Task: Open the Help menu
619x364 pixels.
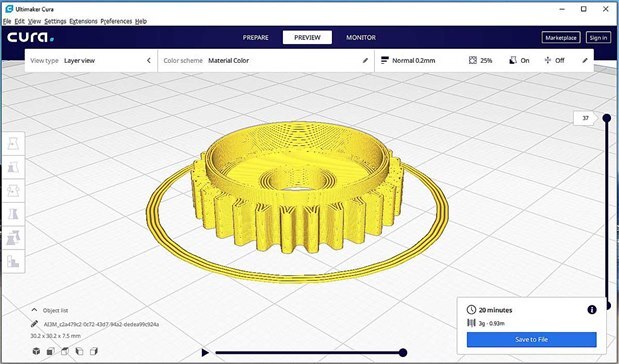Action: click(x=141, y=21)
